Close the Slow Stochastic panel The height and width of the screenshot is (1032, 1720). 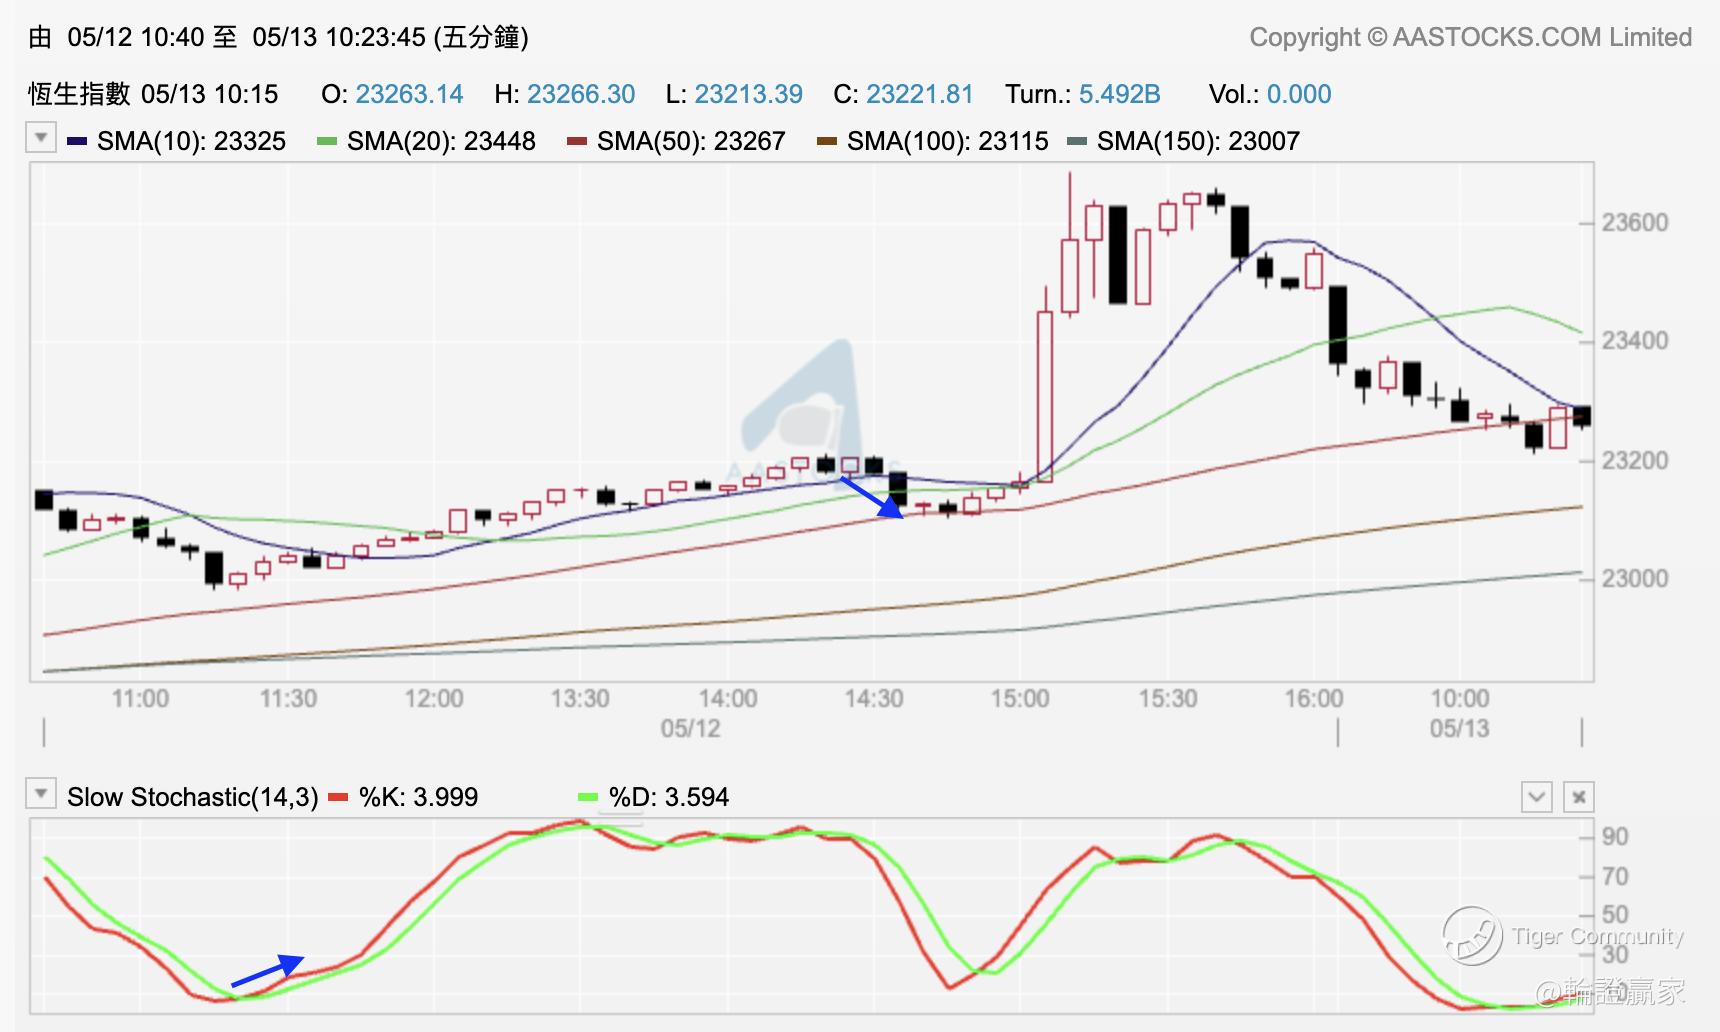tap(1579, 797)
